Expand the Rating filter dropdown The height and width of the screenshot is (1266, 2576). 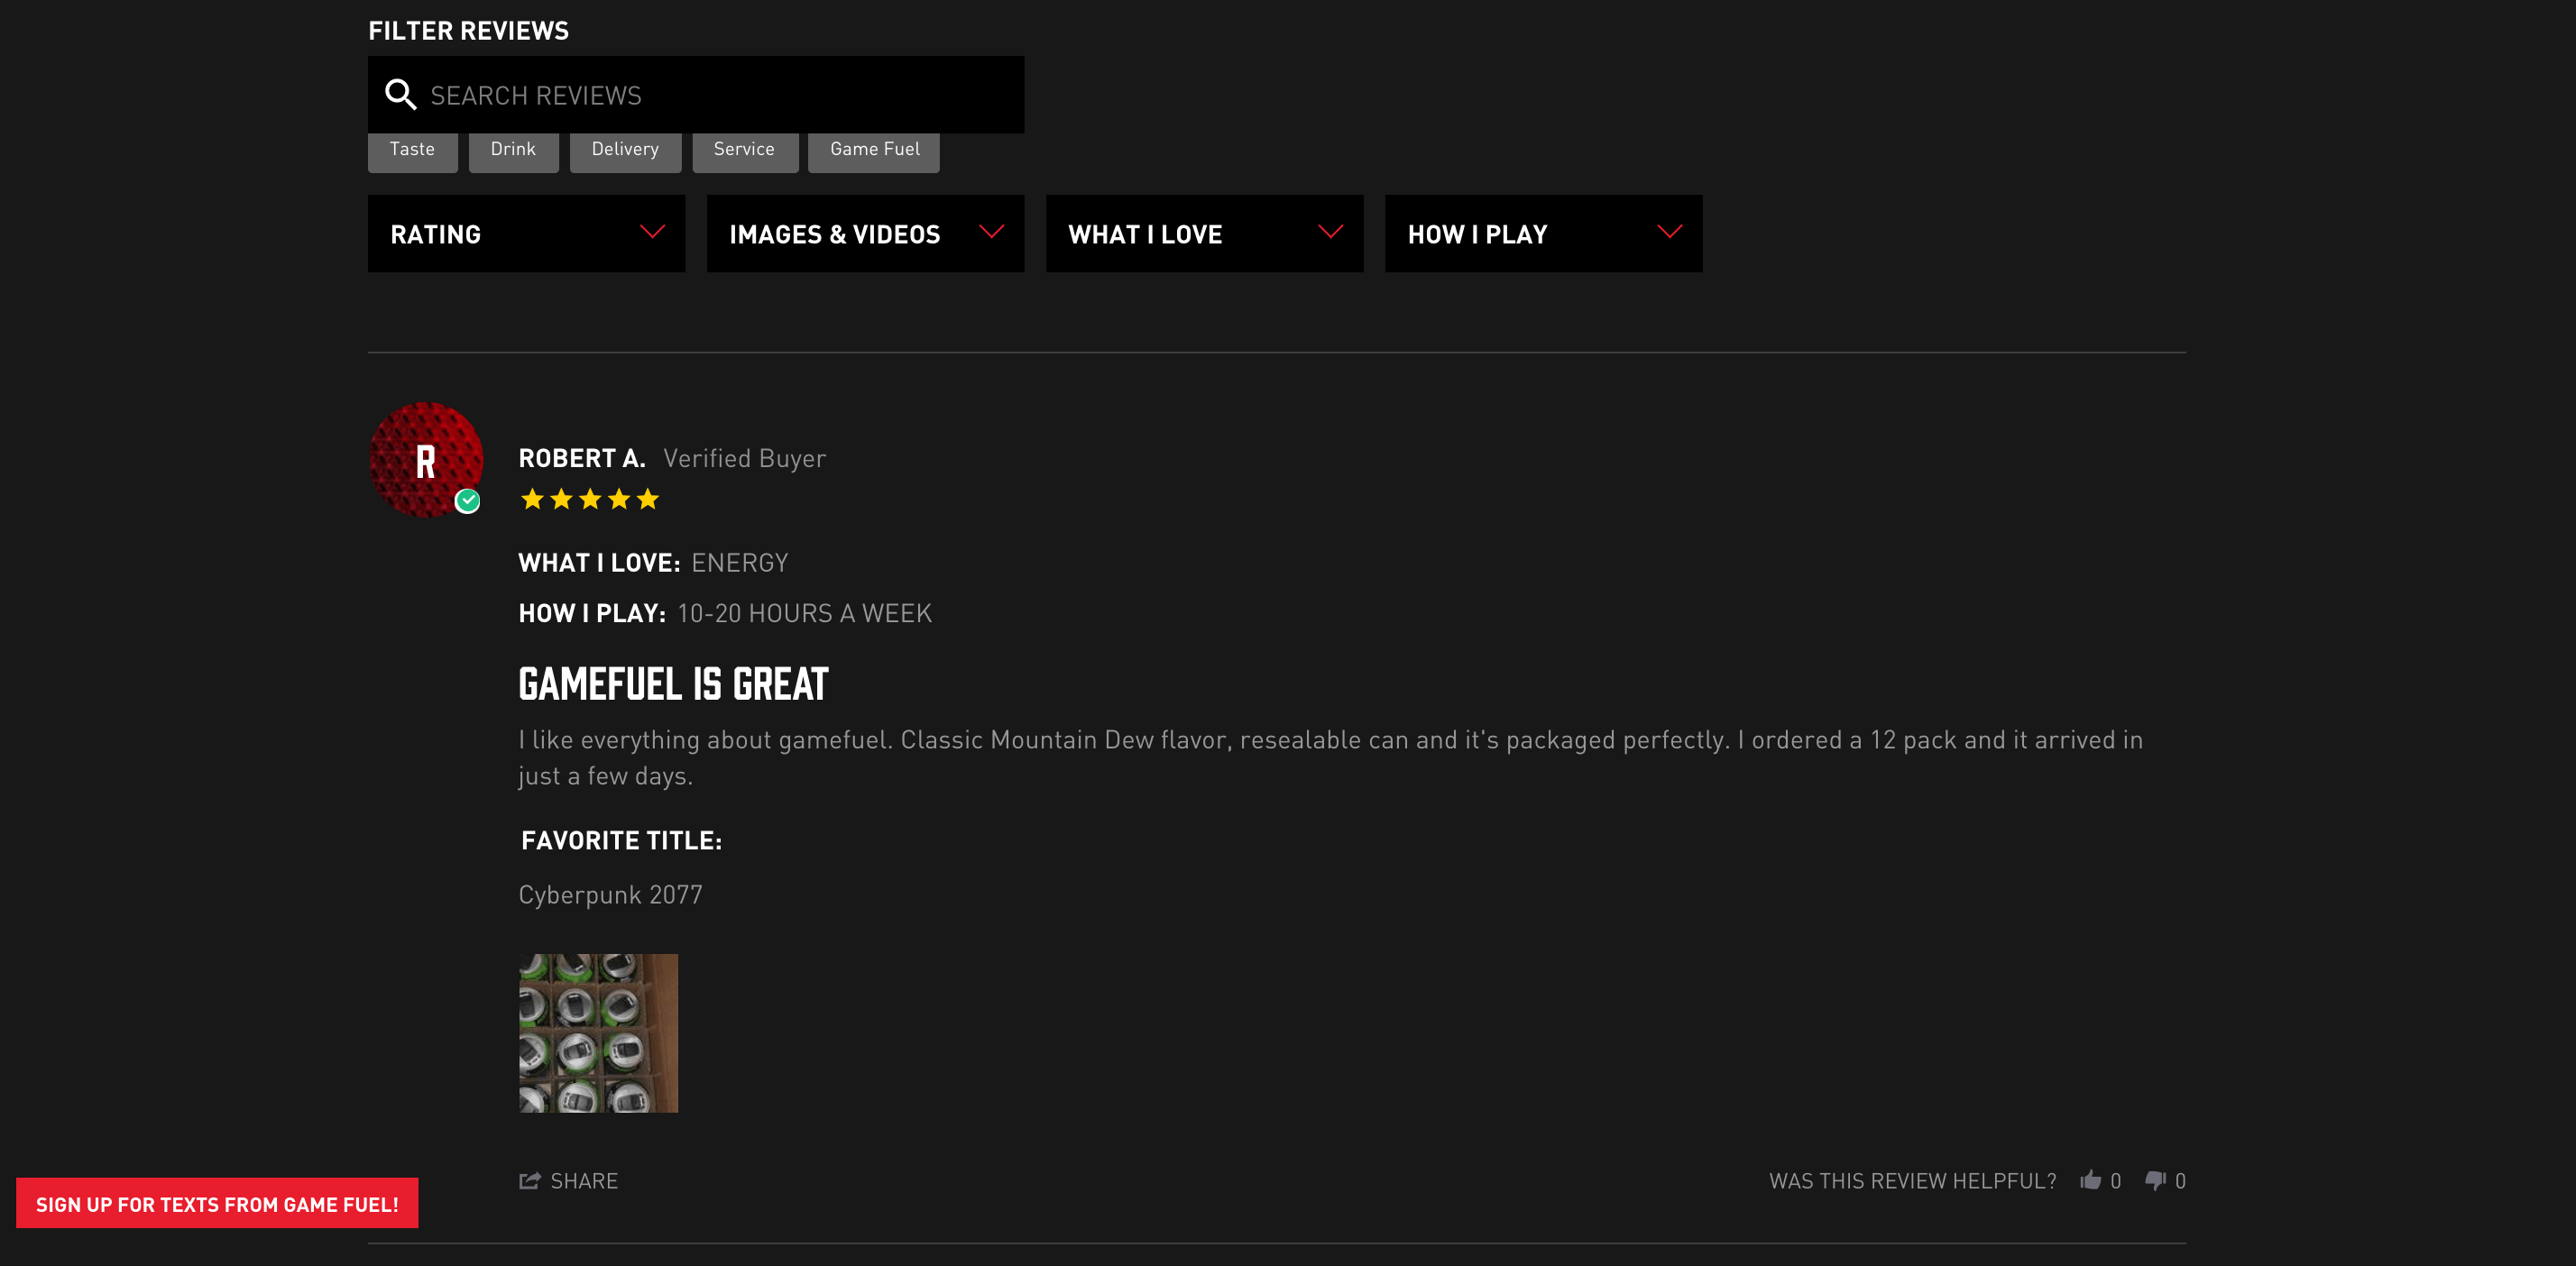[526, 234]
